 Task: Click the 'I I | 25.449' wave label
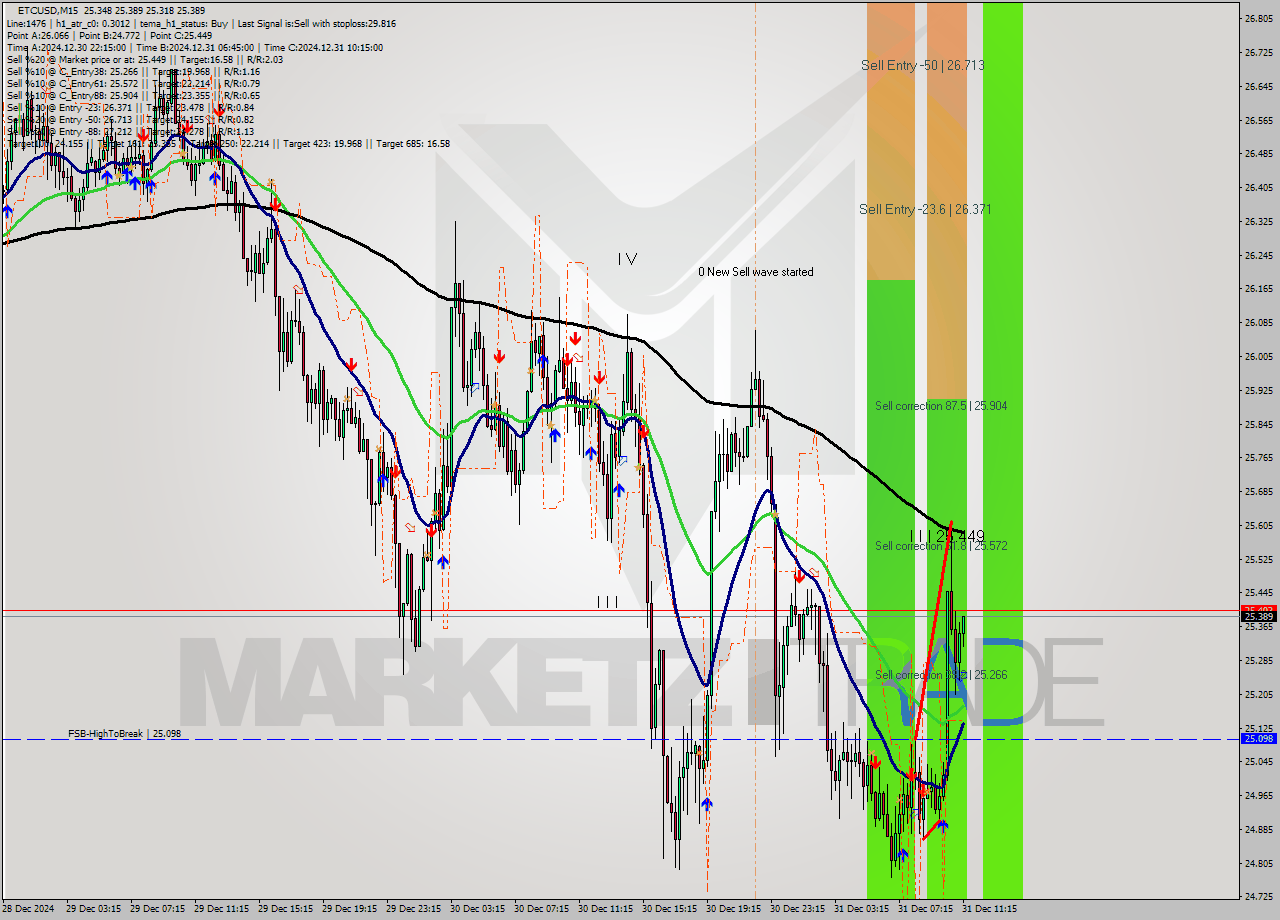947,536
